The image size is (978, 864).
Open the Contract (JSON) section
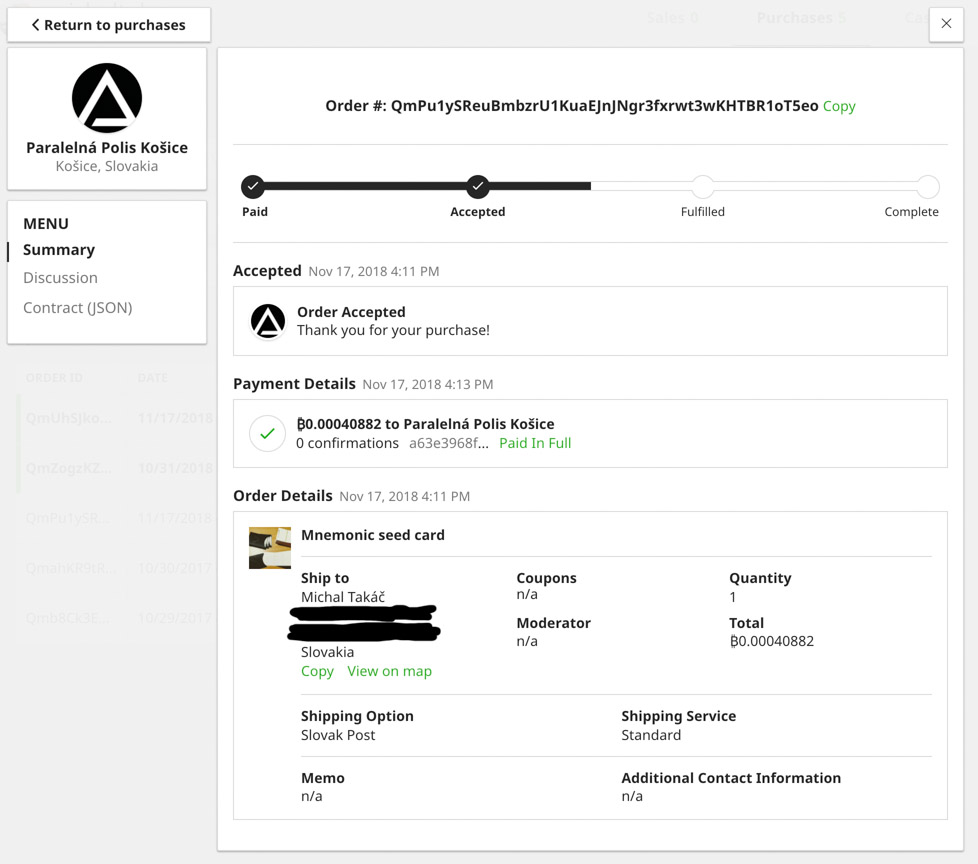(x=77, y=308)
